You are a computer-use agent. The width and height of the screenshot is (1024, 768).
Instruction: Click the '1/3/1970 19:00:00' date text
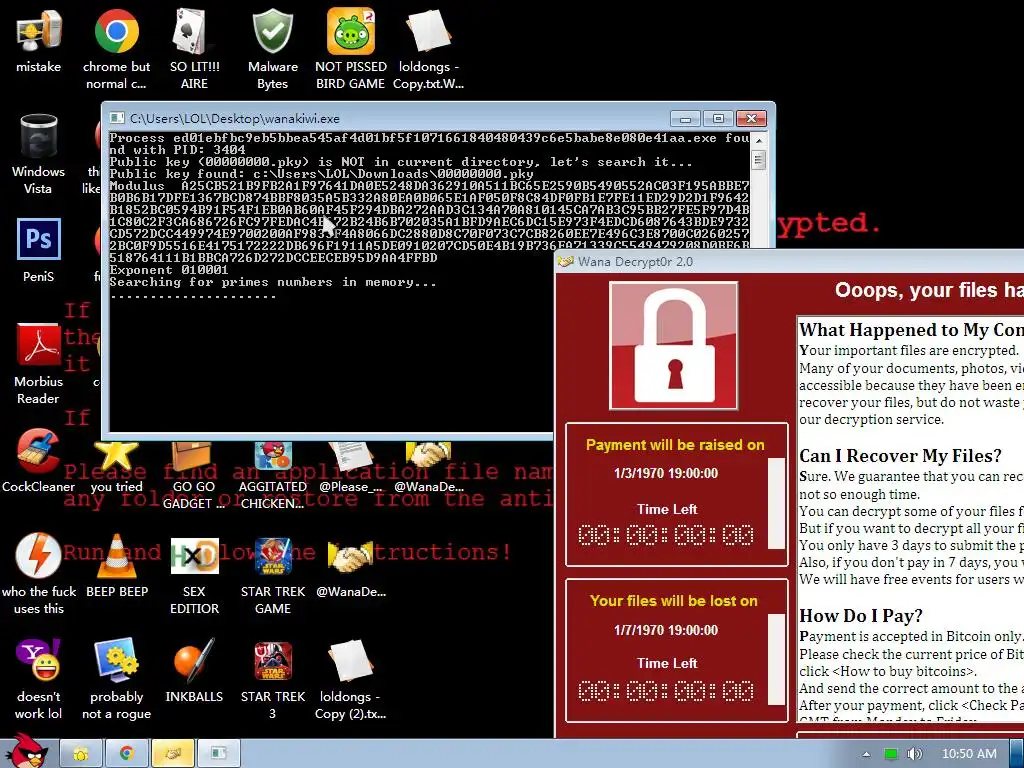(666, 473)
